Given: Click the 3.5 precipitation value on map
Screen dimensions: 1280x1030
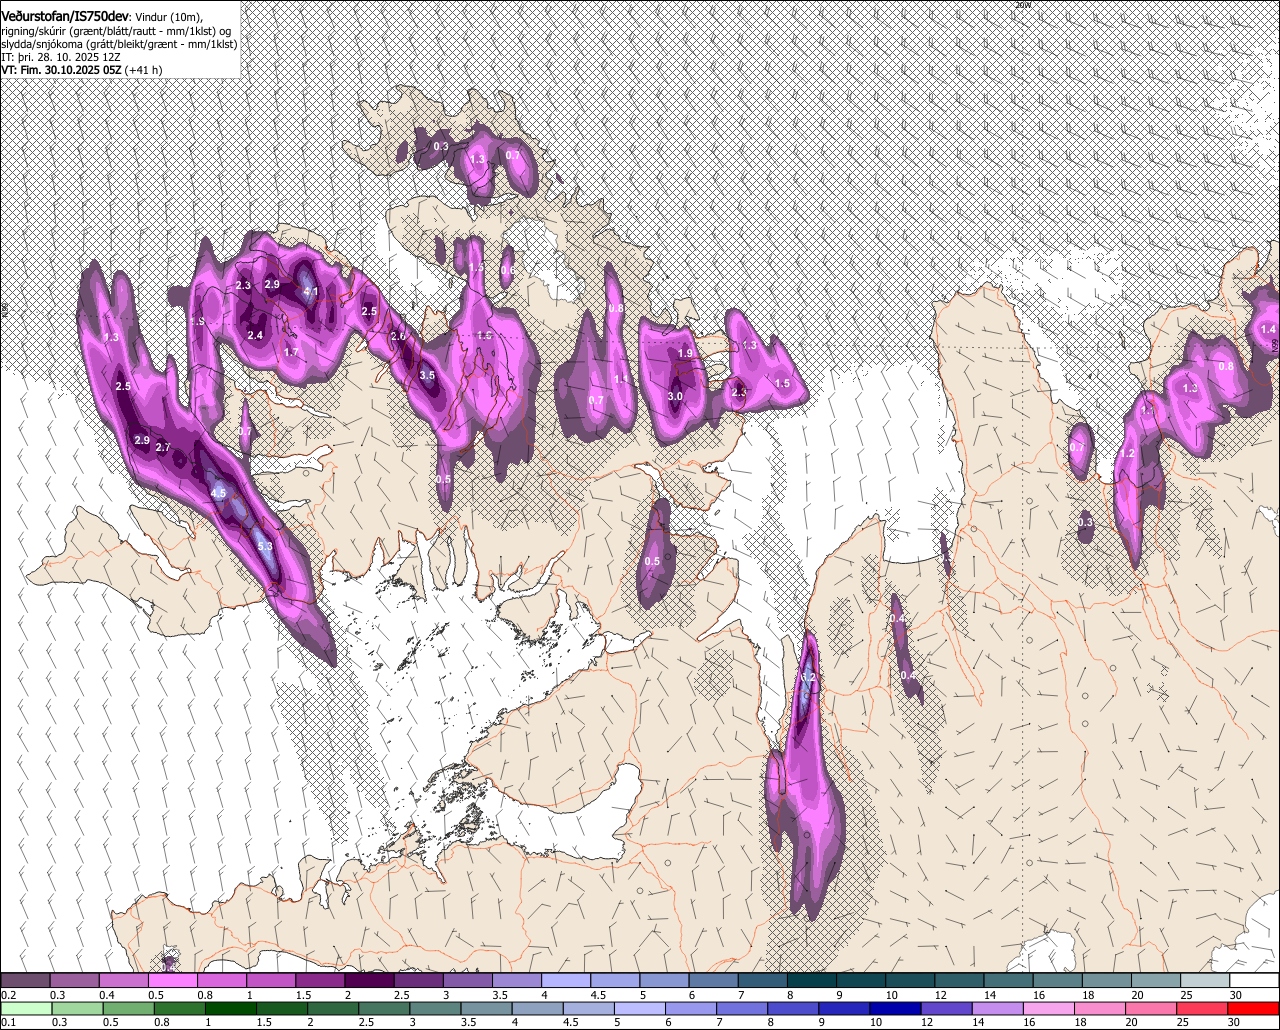Looking at the screenshot, I should coord(428,376).
